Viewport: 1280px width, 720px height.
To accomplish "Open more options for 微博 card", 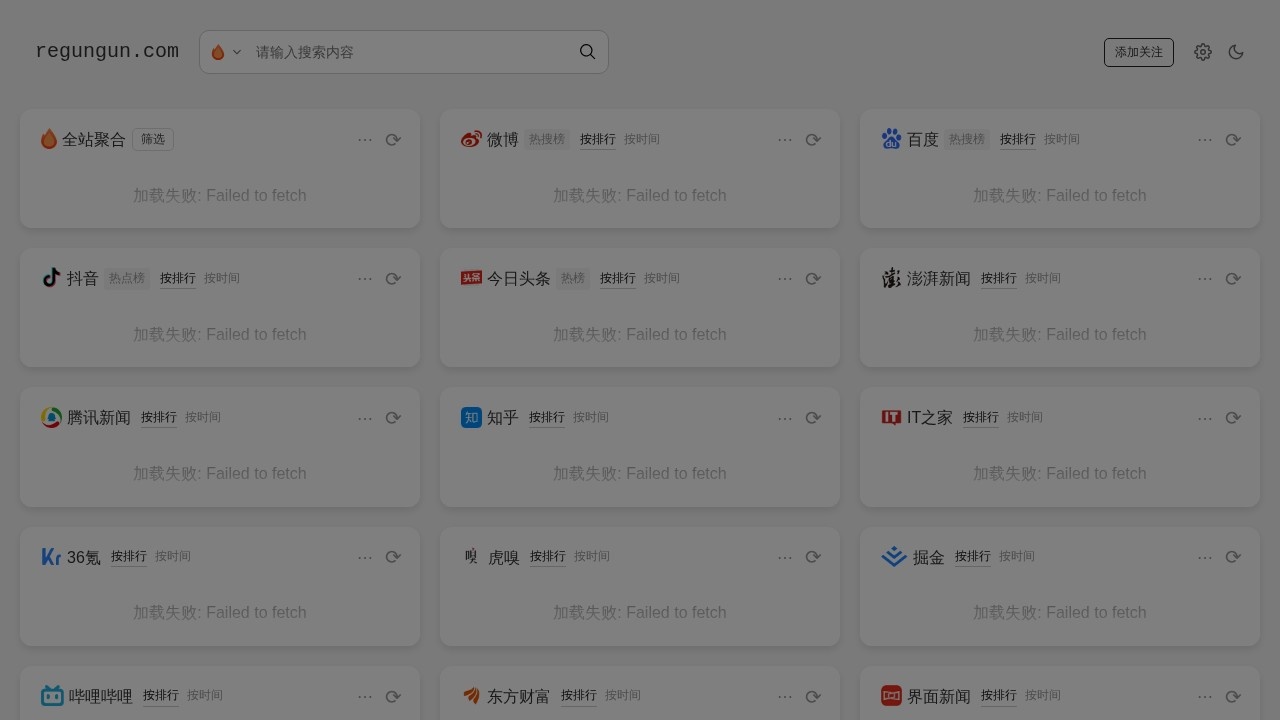I will 785,140.
